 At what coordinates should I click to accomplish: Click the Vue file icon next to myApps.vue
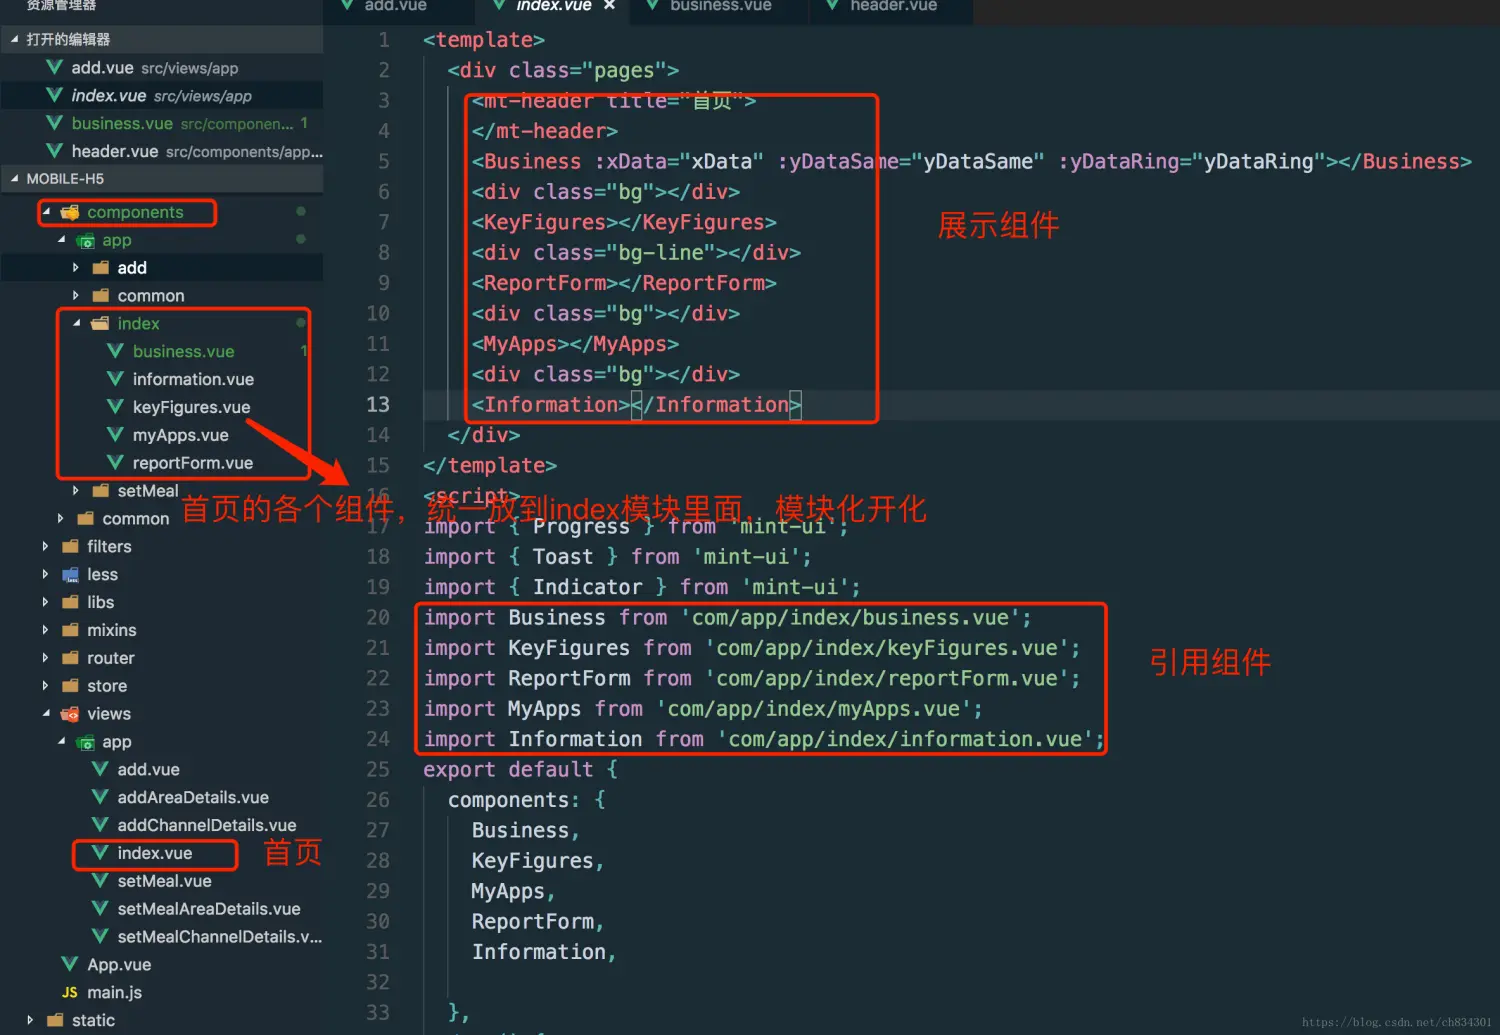[115, 435]
